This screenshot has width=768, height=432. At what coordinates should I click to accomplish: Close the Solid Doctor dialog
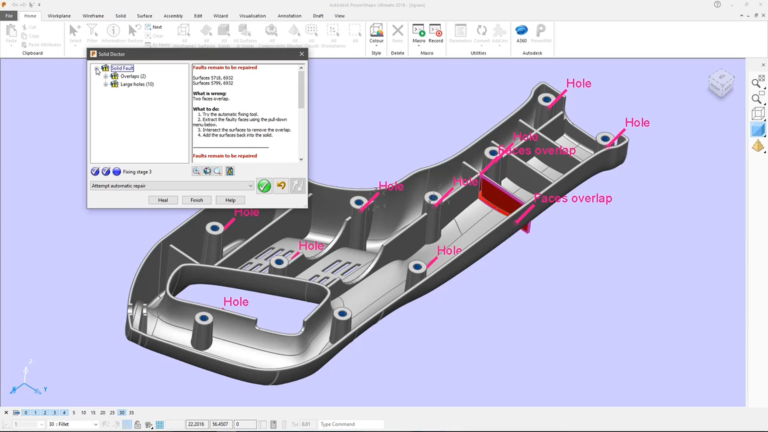coord(302,54)
